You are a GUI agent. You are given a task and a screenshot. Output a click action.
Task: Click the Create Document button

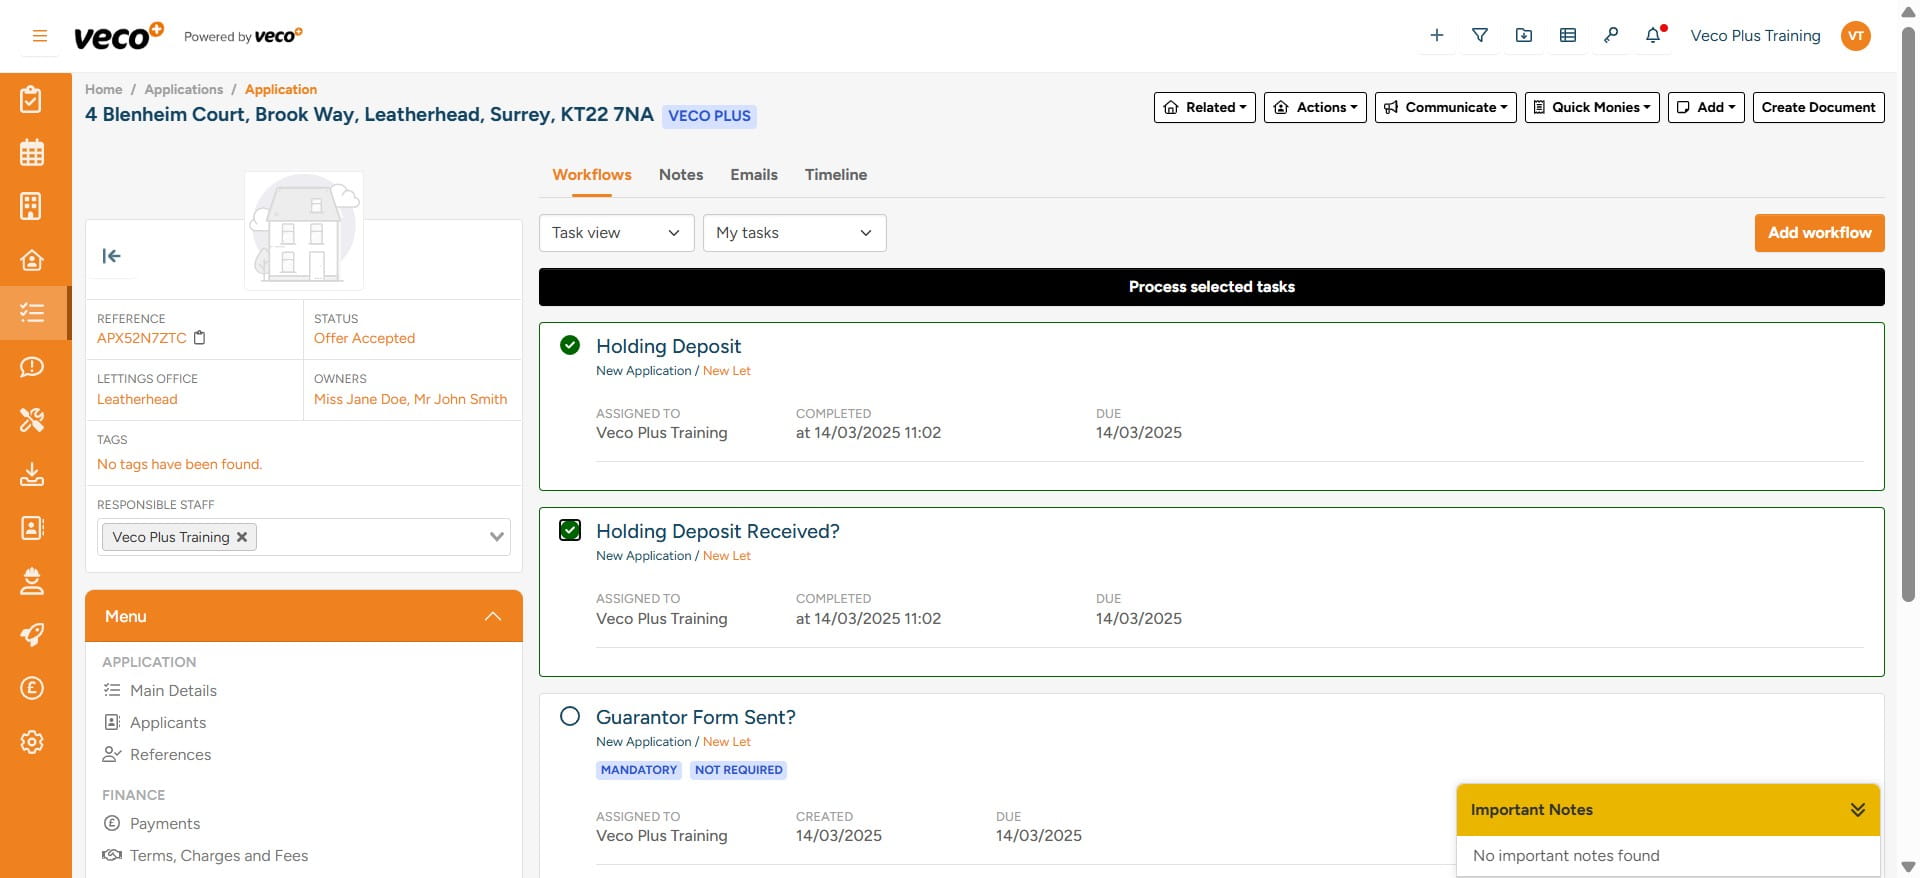click(x=1818, y=107)
